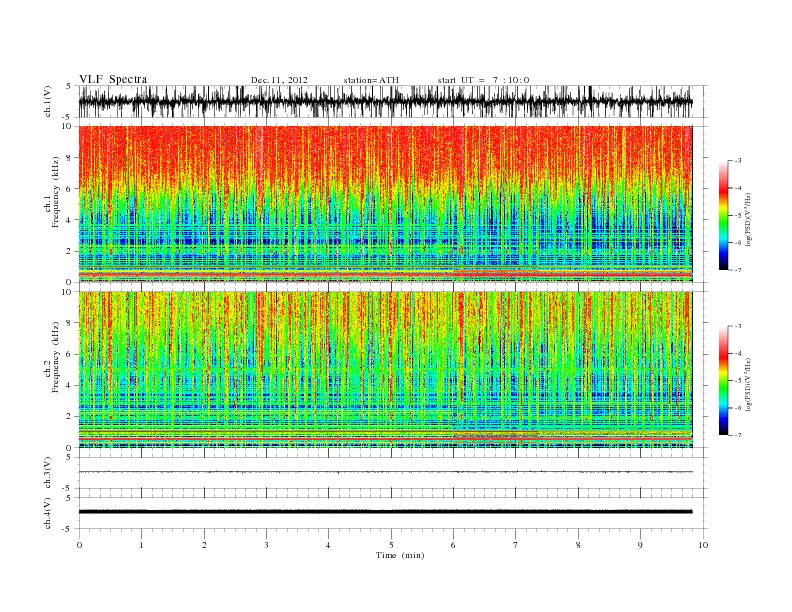This screenshot has height=612, width=792.
Task: Click the "-7" tick on the ch.1 colorbar
Action: (x=738, y=270)
